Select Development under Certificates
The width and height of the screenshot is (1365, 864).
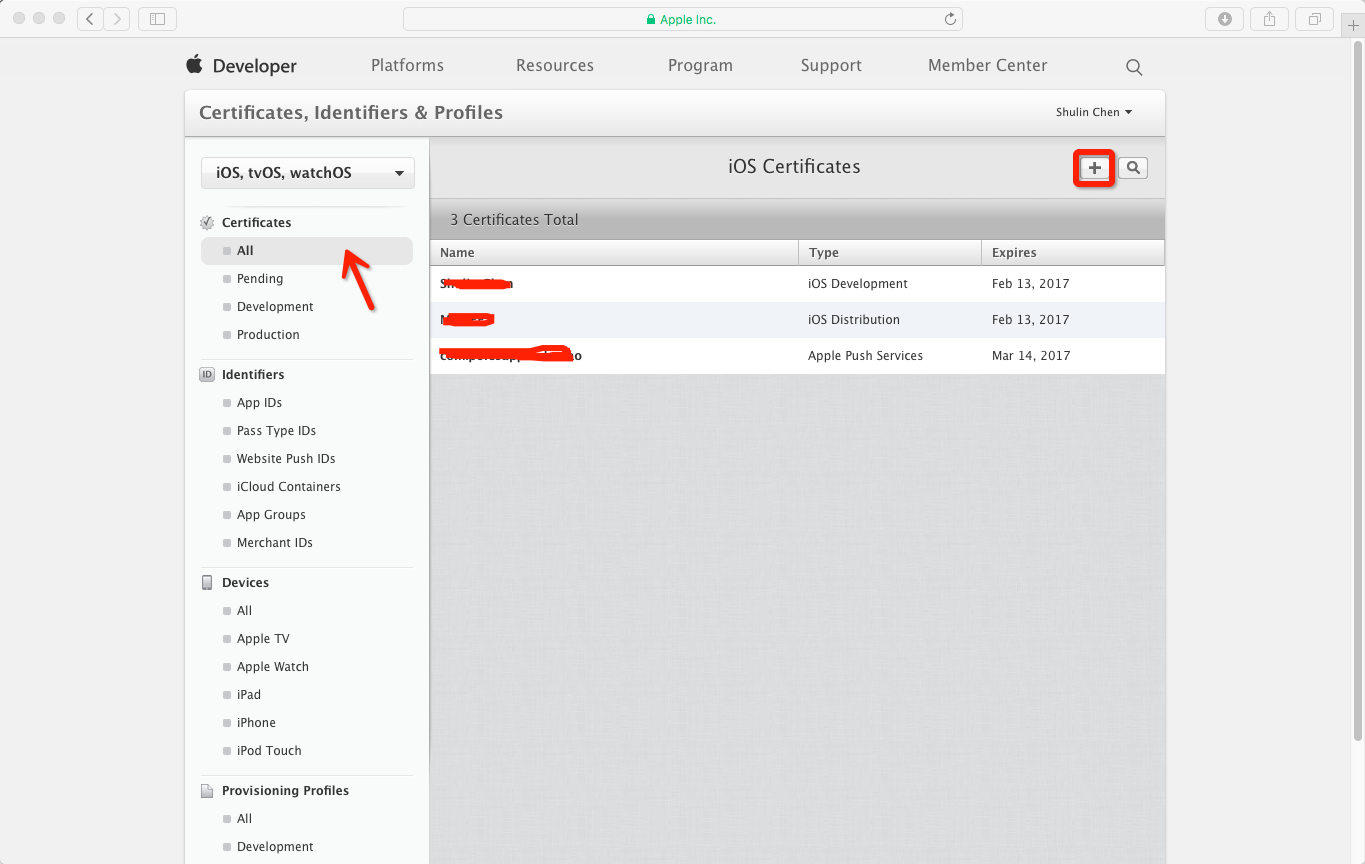coord(275,307)
